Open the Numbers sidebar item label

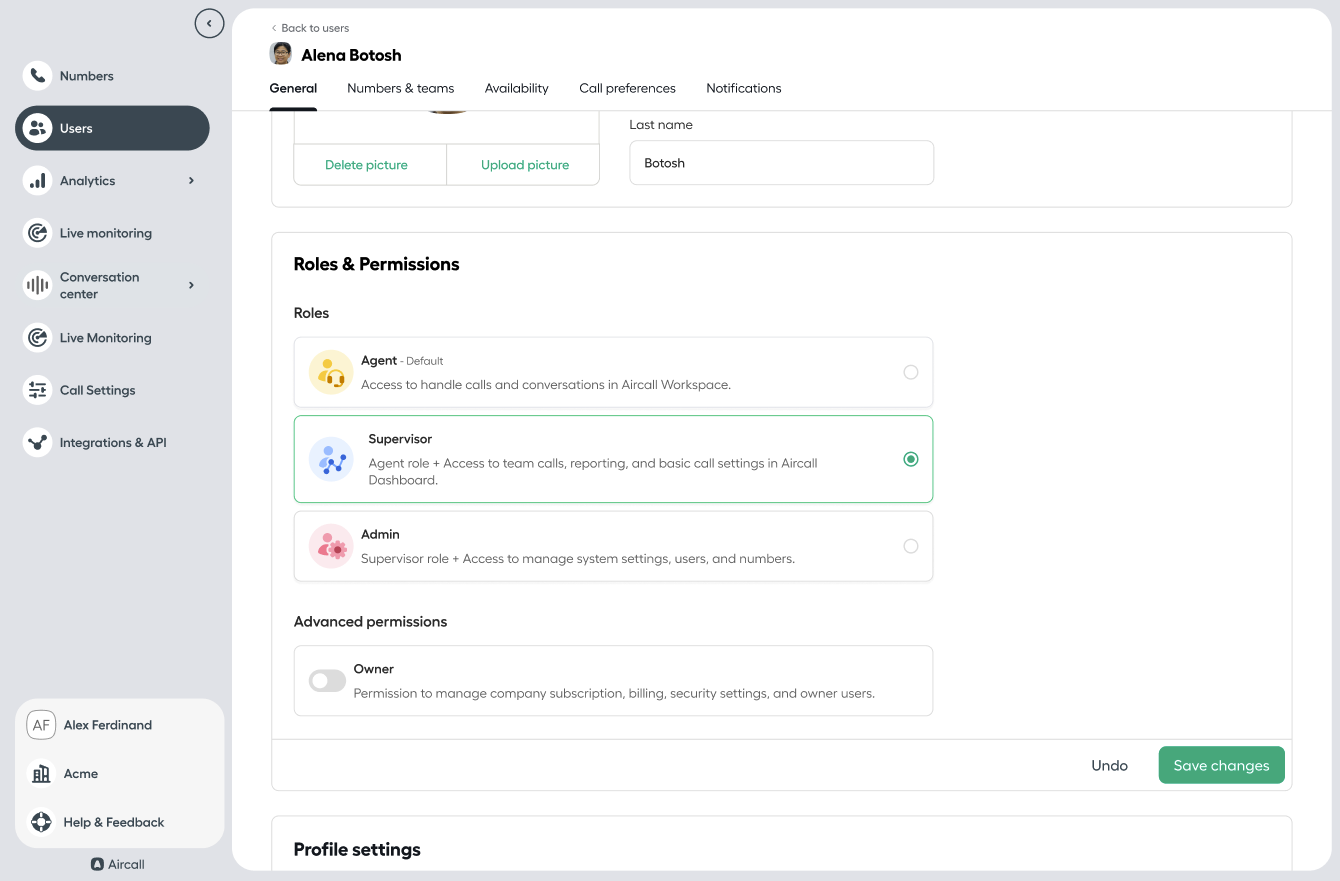87,76
